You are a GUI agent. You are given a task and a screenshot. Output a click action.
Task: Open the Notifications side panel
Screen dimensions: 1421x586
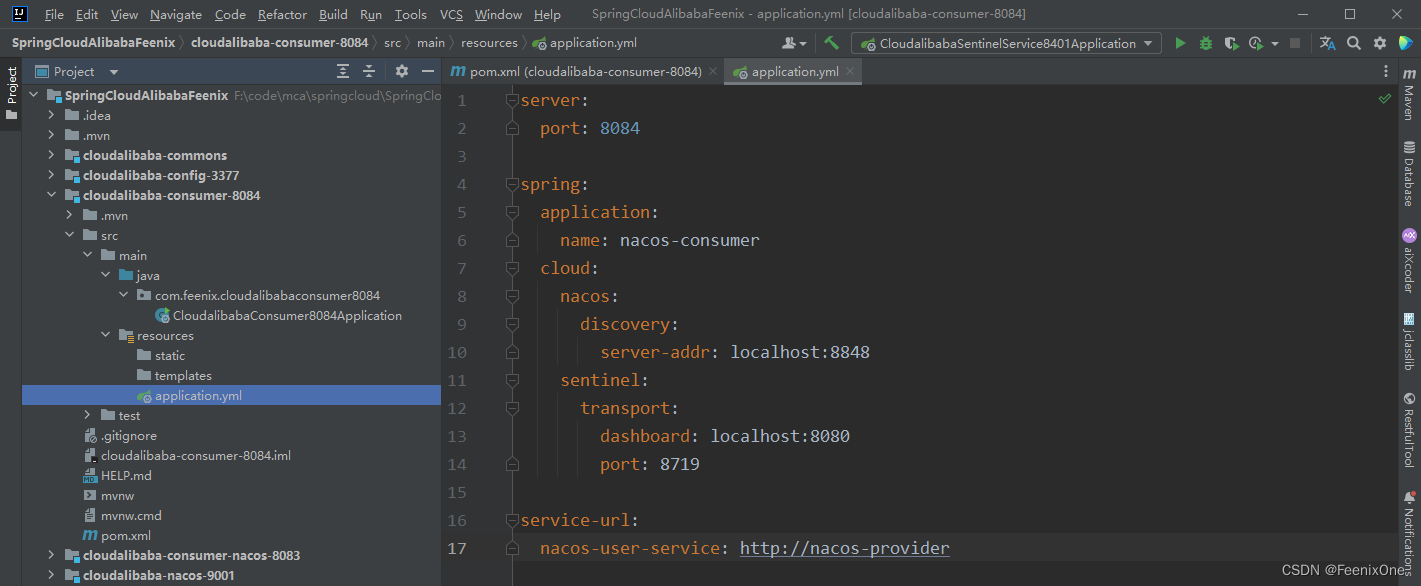coord(1409,532)
